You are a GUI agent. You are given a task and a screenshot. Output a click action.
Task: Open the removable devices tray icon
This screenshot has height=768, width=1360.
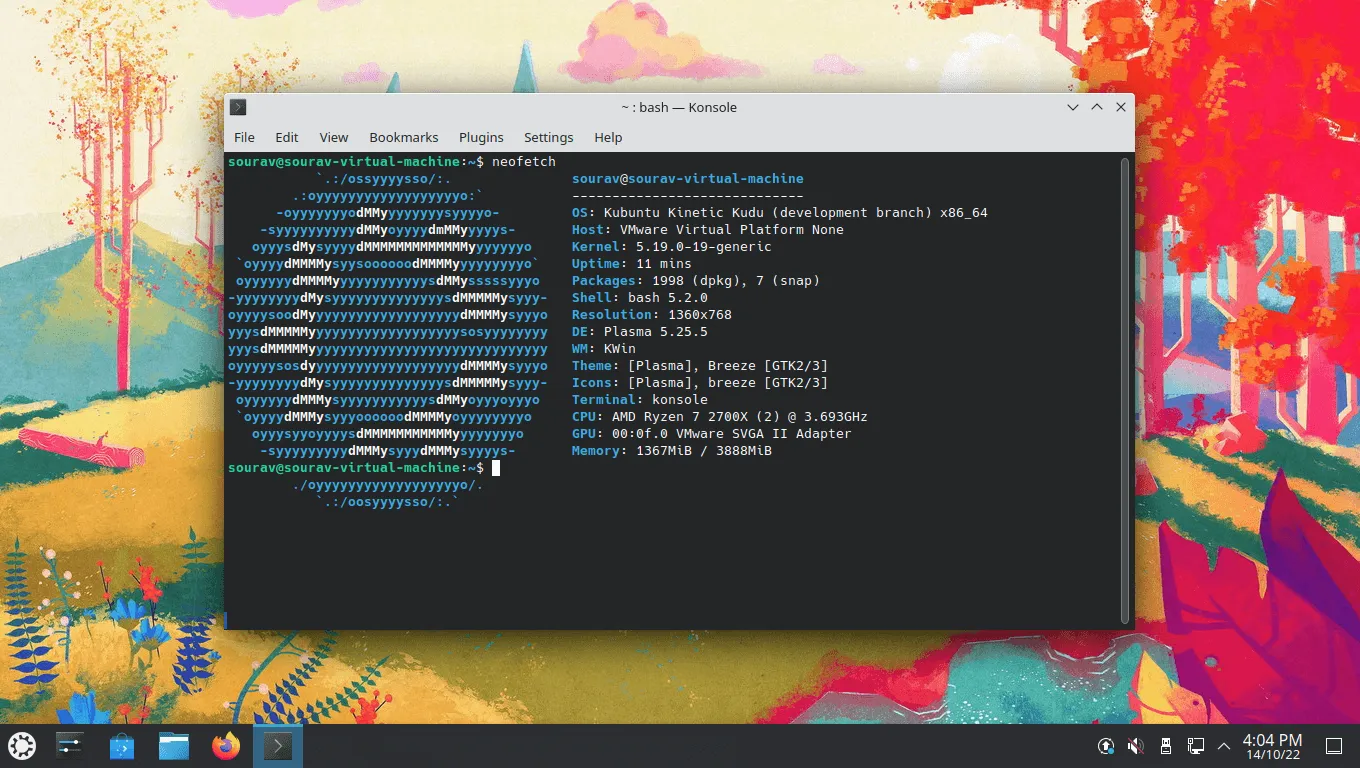[x=1165, y=745]
